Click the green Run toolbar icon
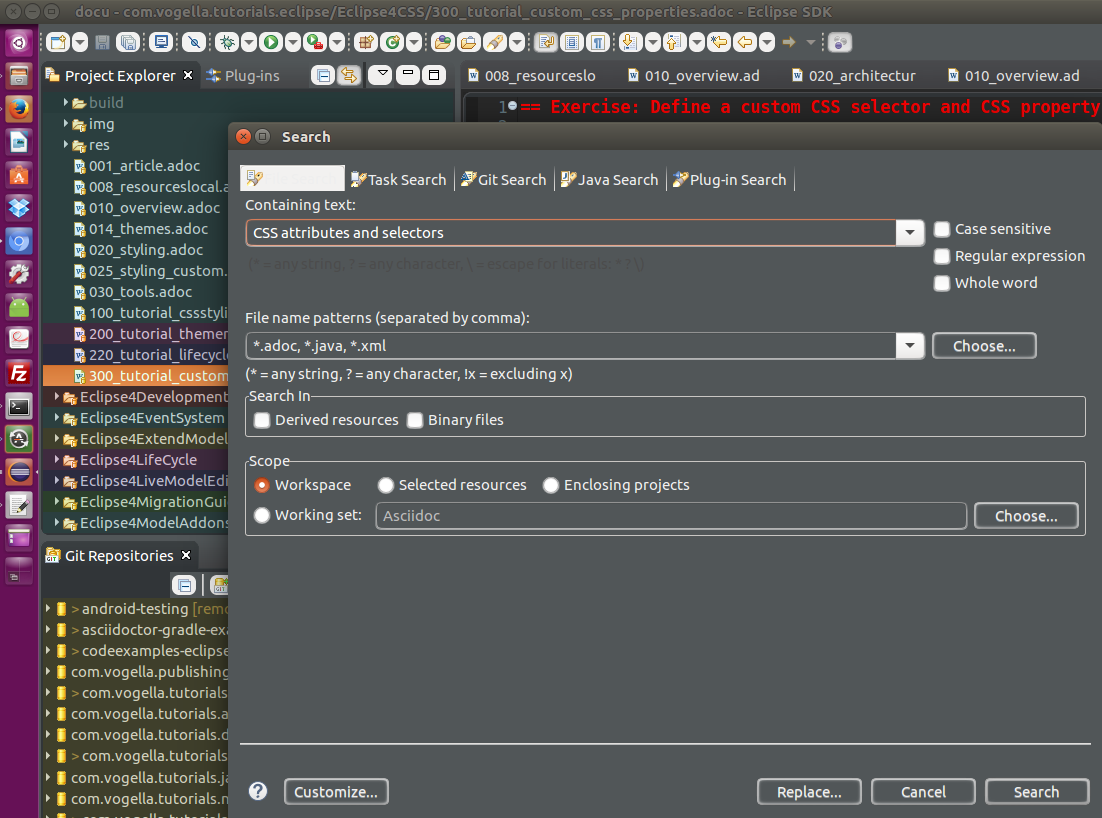This screenshot has width=1102, height=818. tap(271, 42)
